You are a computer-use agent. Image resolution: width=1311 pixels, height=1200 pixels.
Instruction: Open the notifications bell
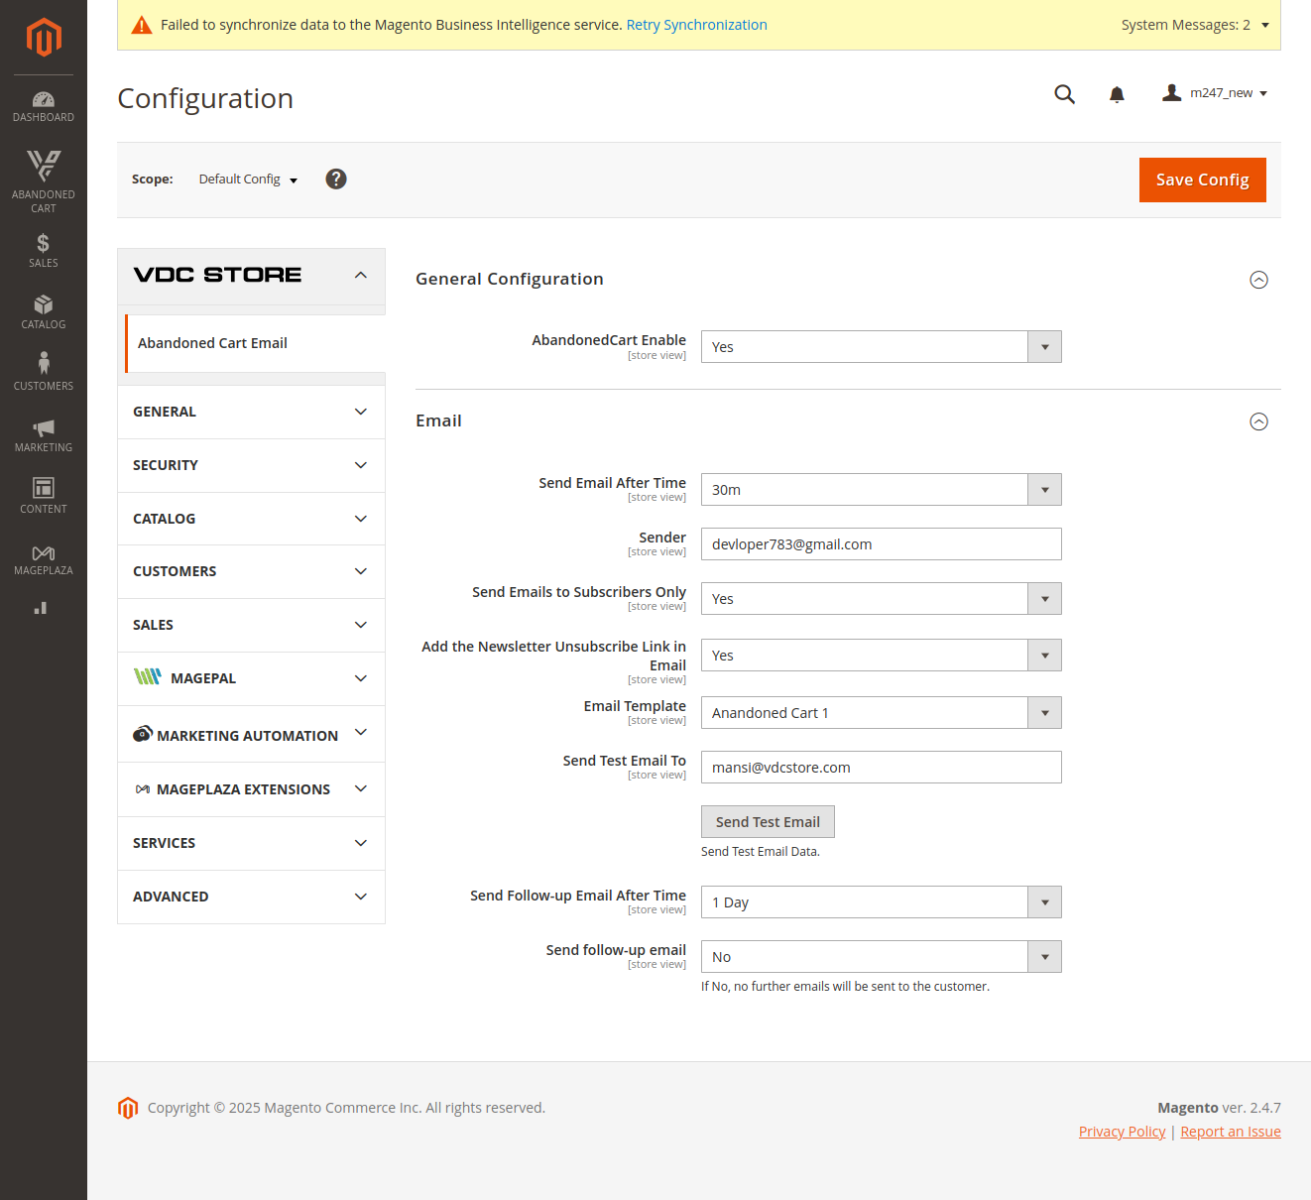(1117, 94)
